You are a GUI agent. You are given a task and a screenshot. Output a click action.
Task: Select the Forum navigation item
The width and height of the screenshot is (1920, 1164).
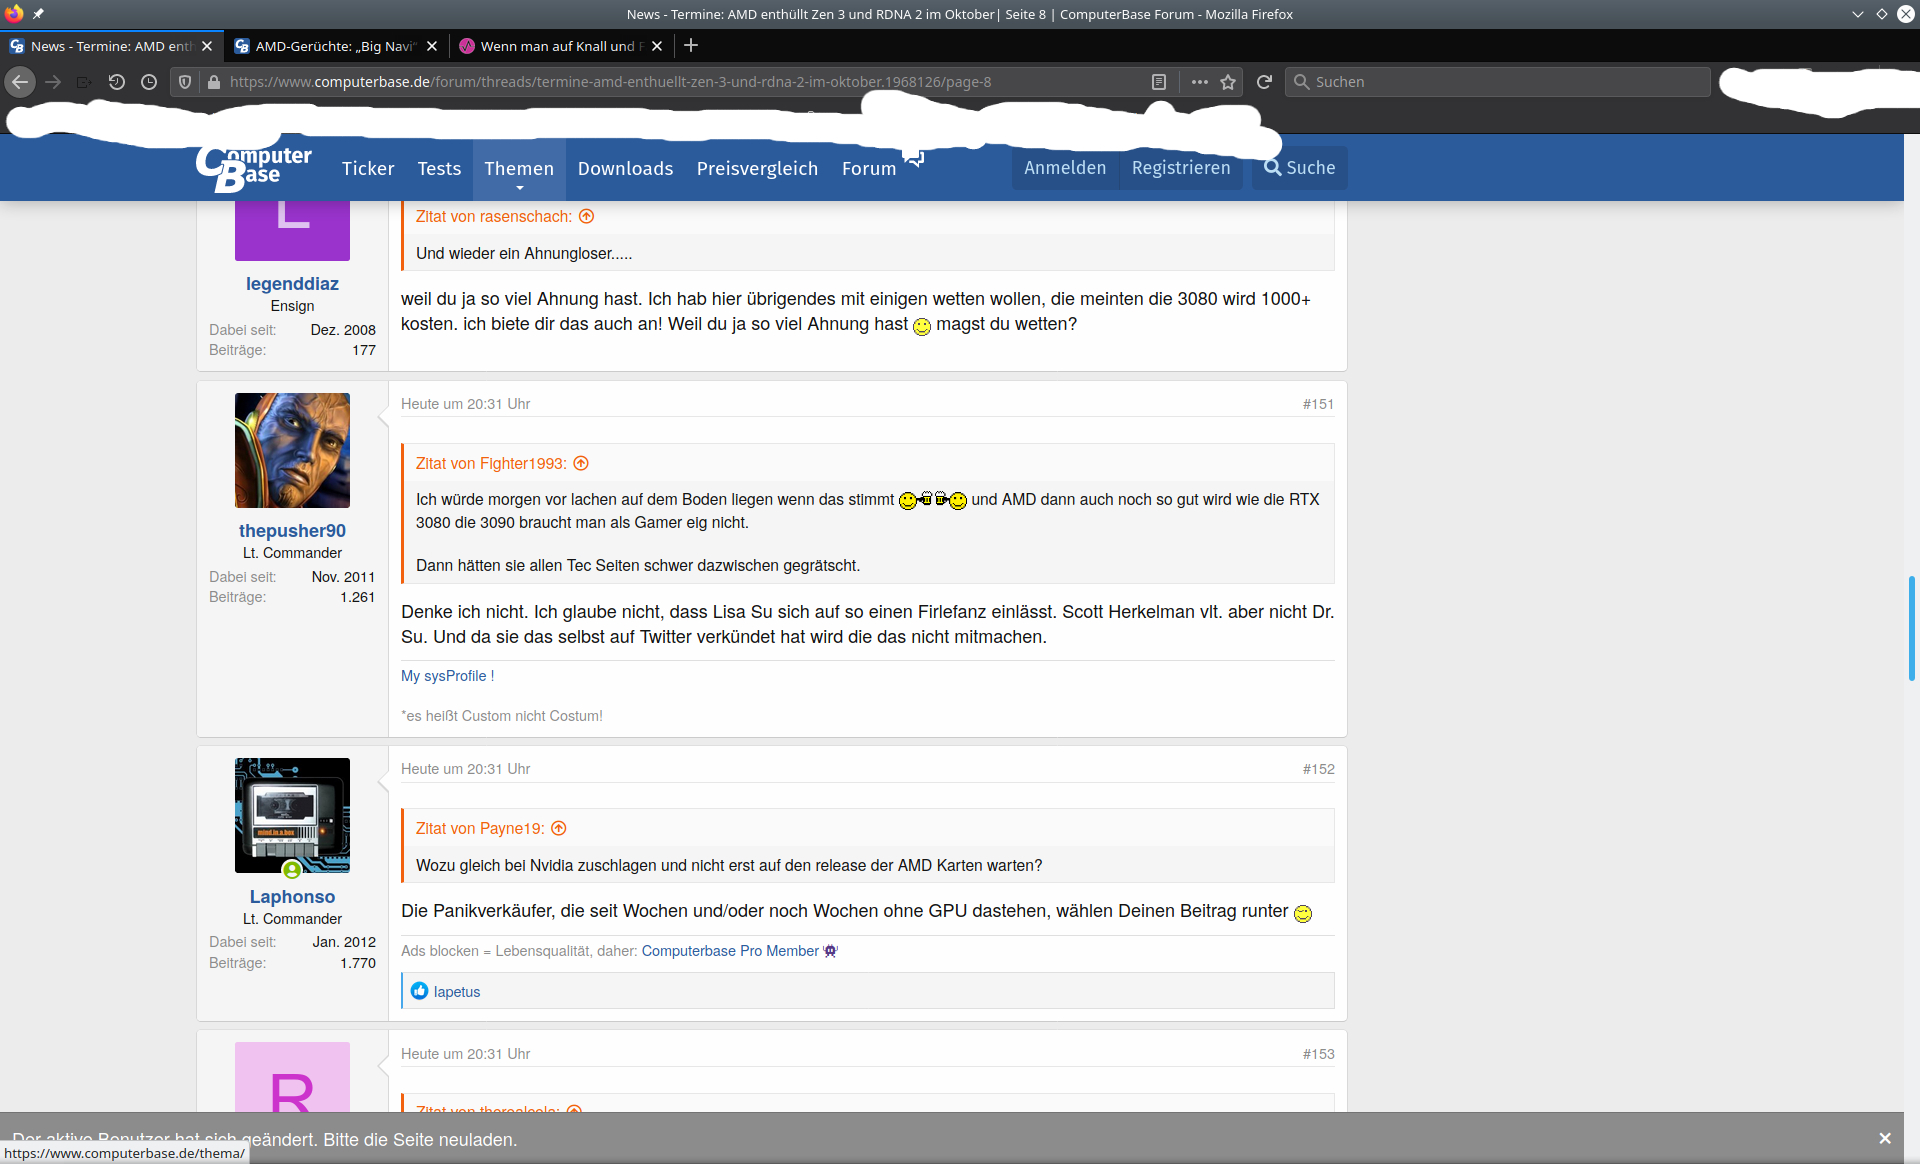click(867, 168)
